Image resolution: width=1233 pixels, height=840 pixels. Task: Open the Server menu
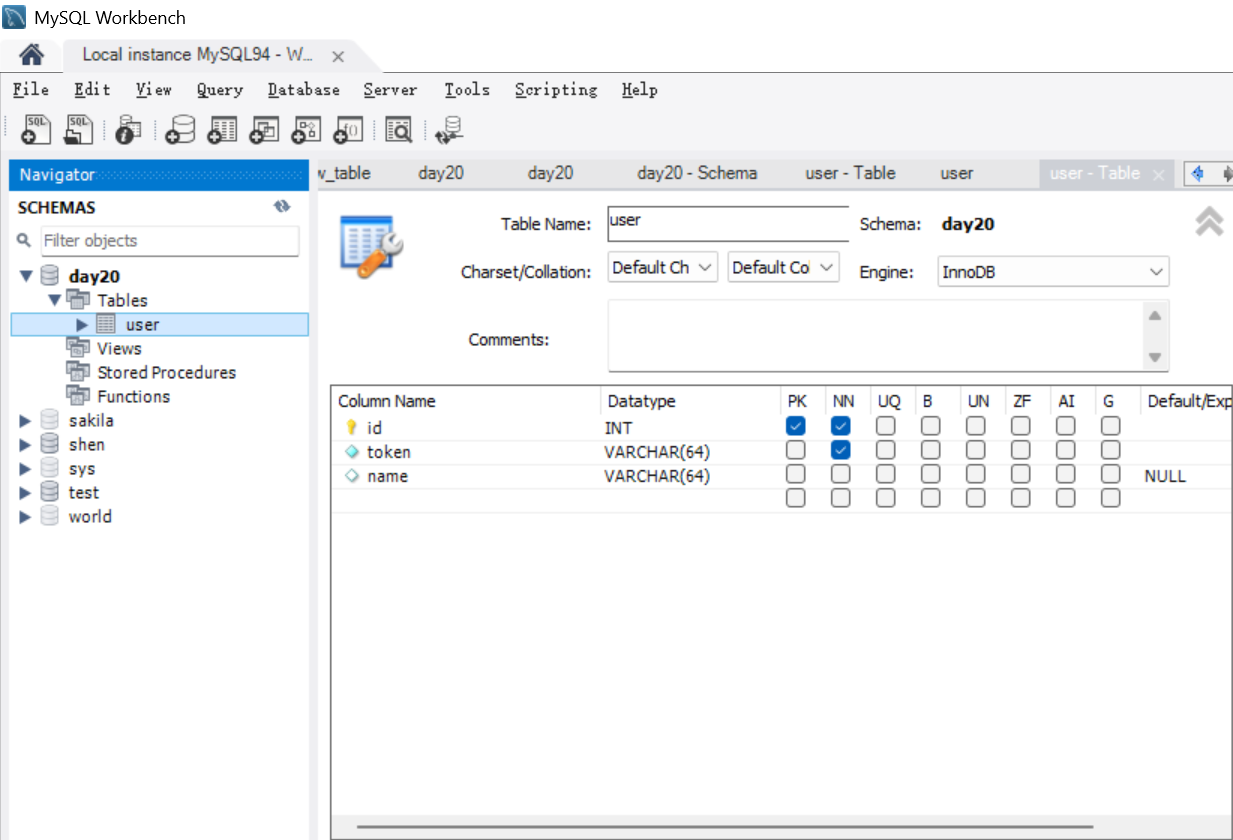[390, 90]
